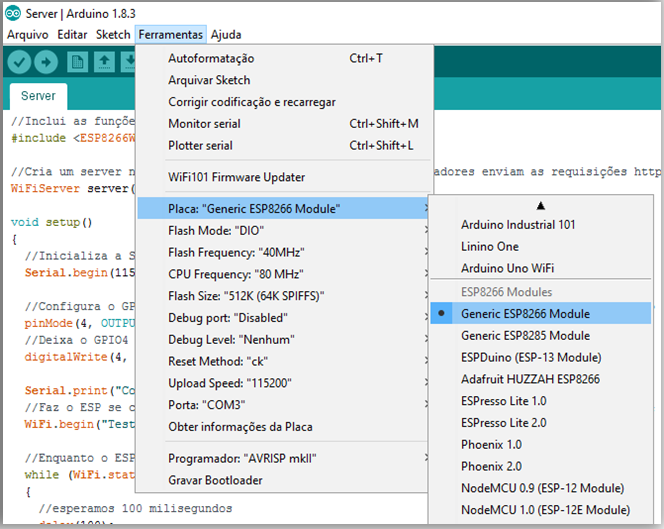Screen dimensions: 664x529
Task: Select Arduino Industrial 101 board
Action: 541,224
